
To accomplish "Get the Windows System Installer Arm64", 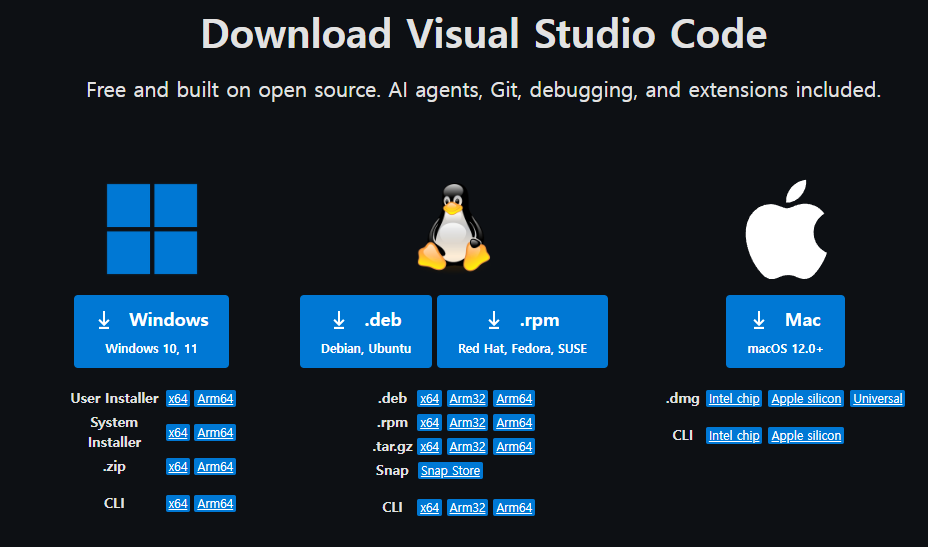I will (x=215, y=433).
